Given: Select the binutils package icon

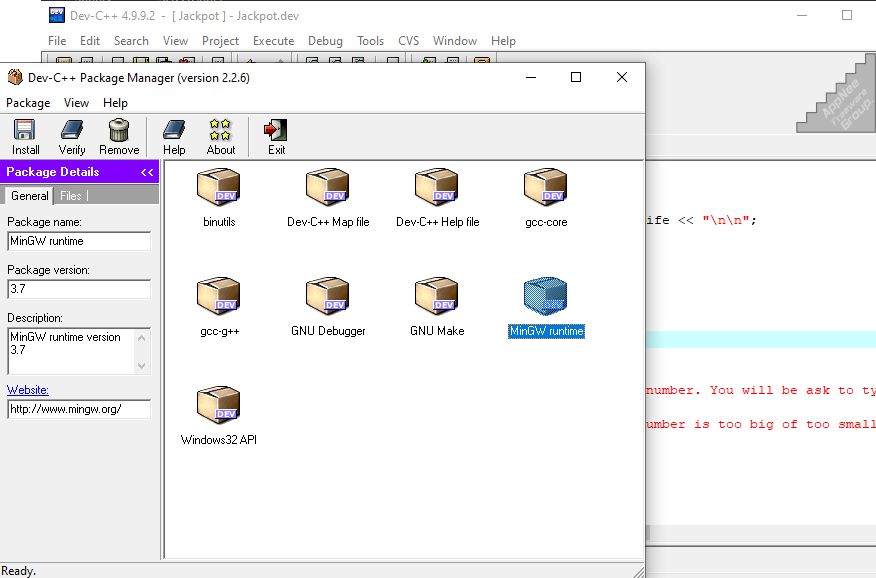Looking at the screenshot, I should coord(219,187).
